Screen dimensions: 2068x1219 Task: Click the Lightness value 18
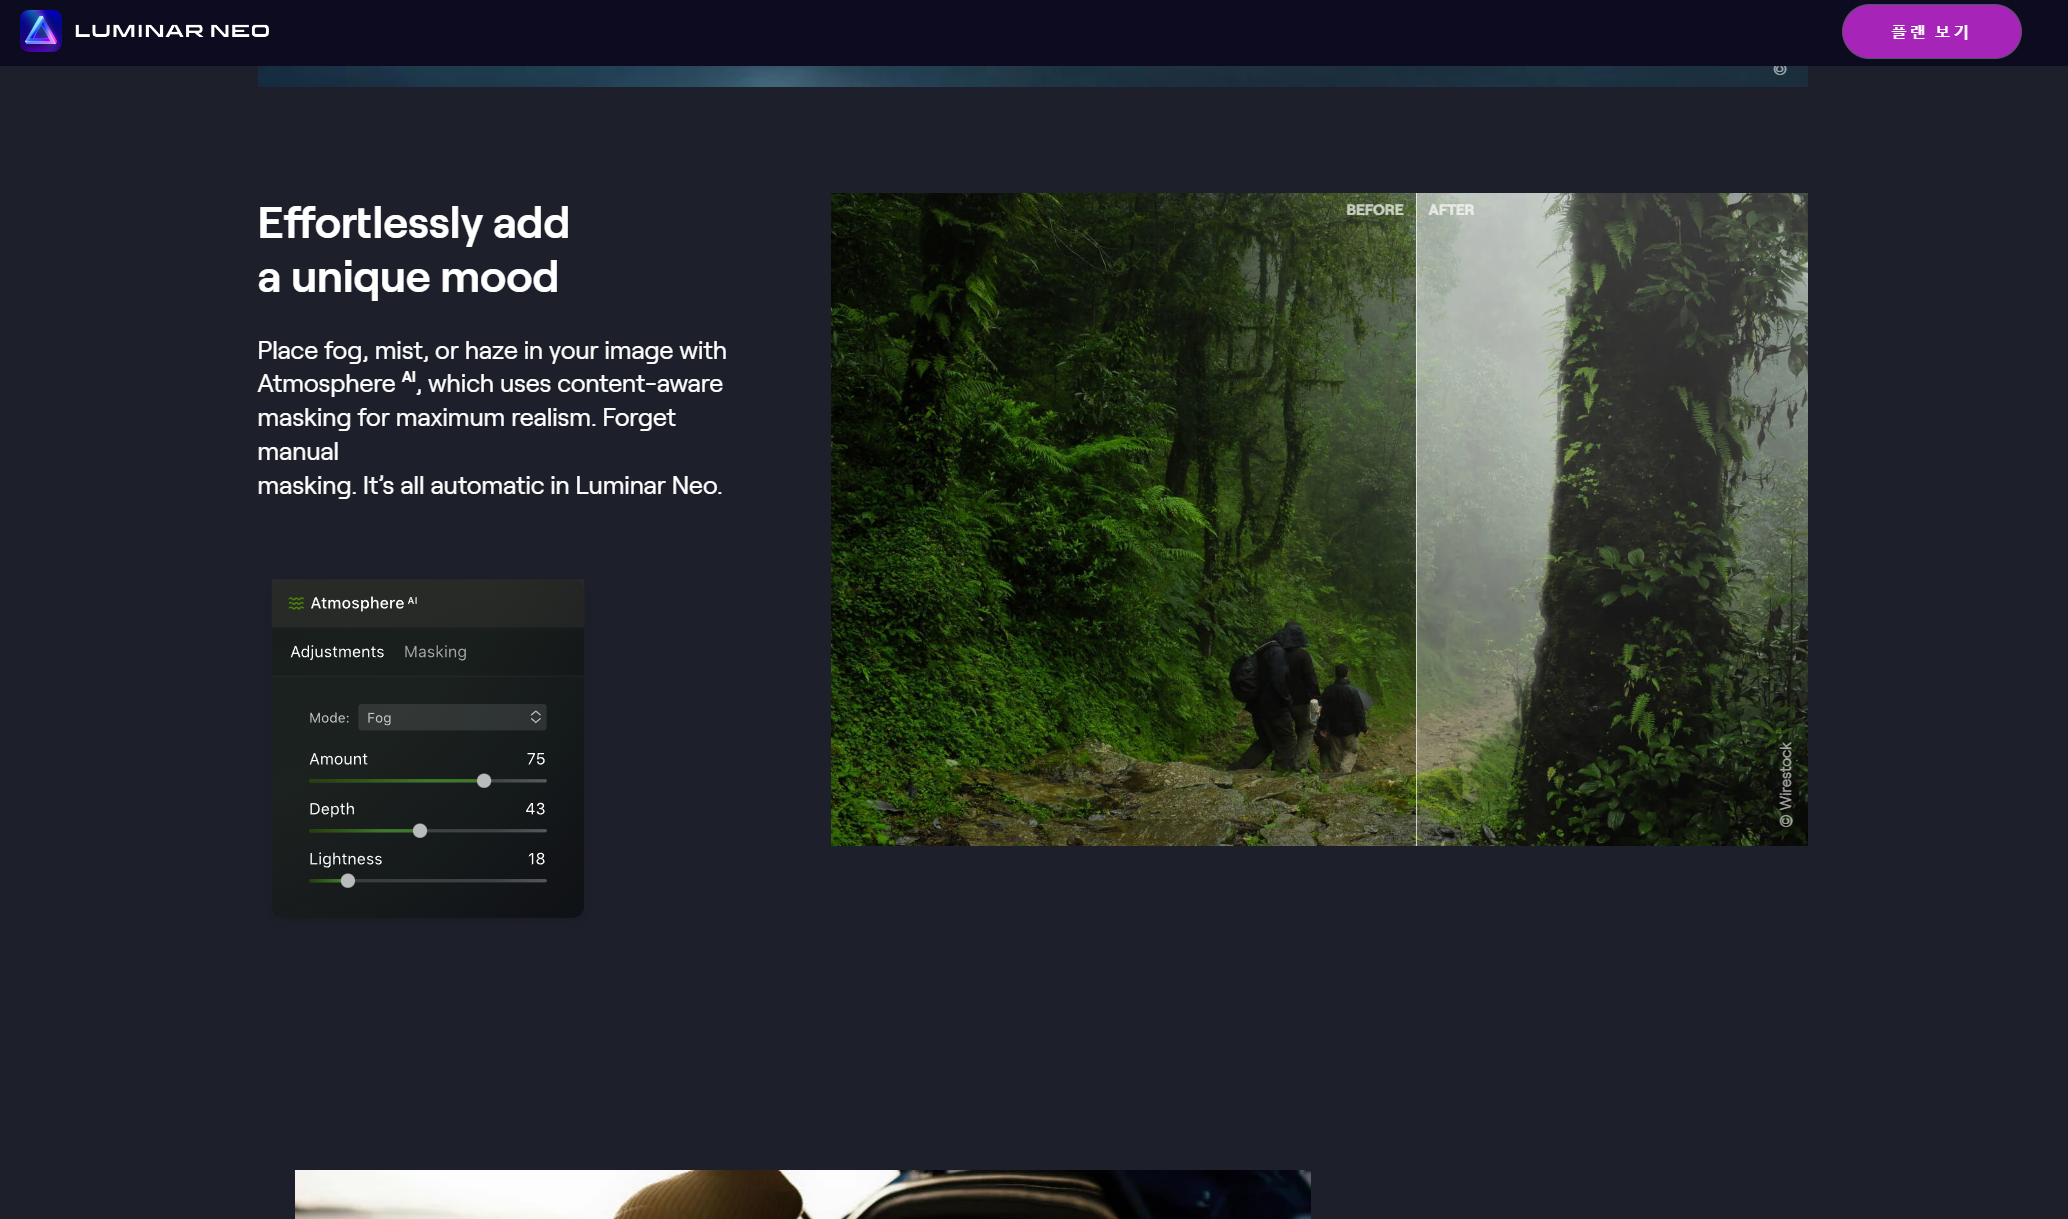536,859
